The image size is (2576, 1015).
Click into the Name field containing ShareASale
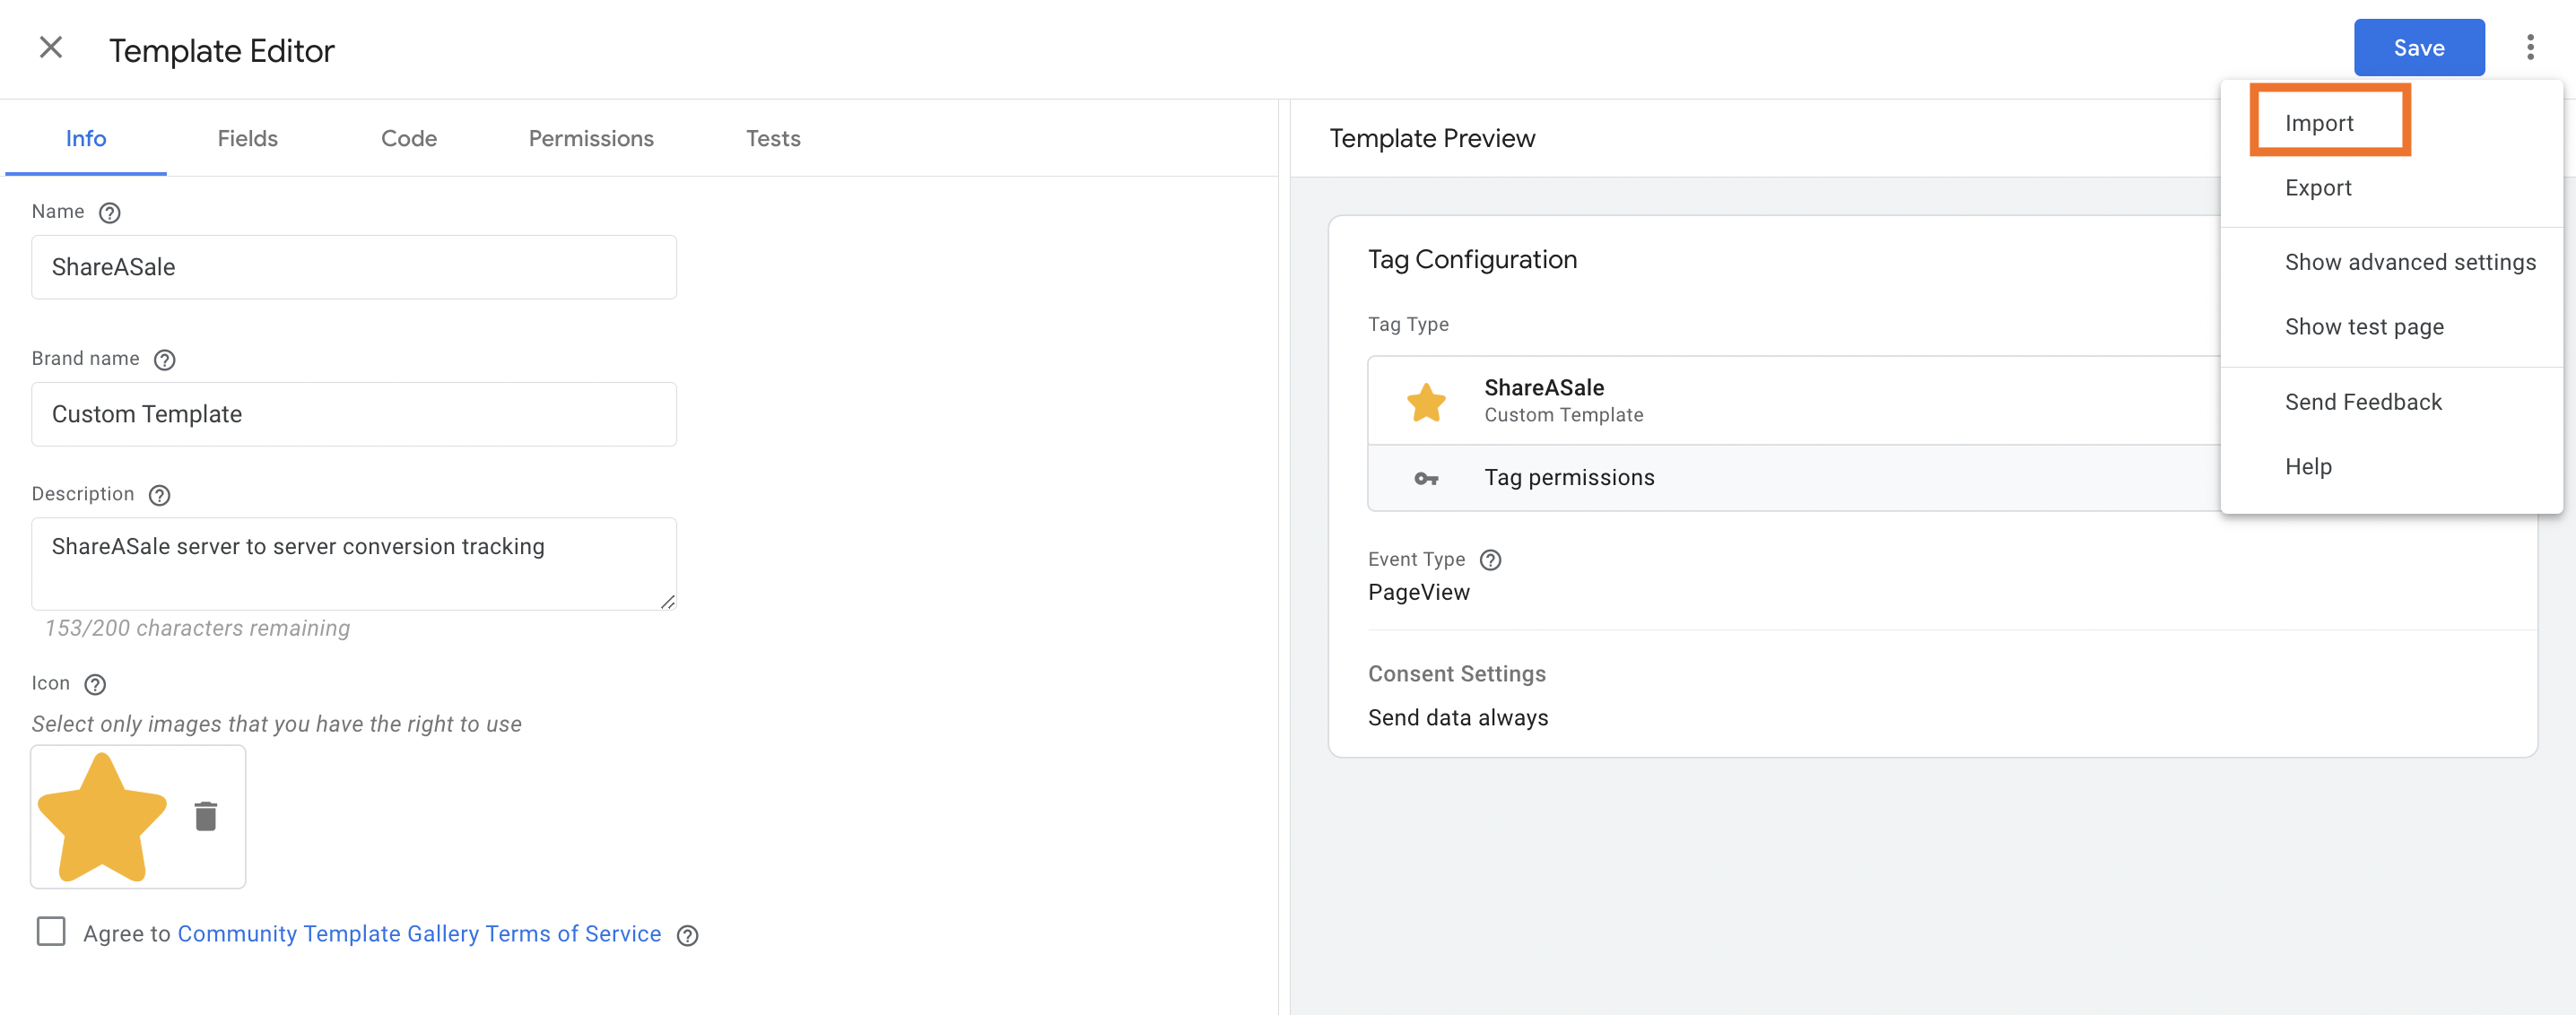tap(354, 267)
